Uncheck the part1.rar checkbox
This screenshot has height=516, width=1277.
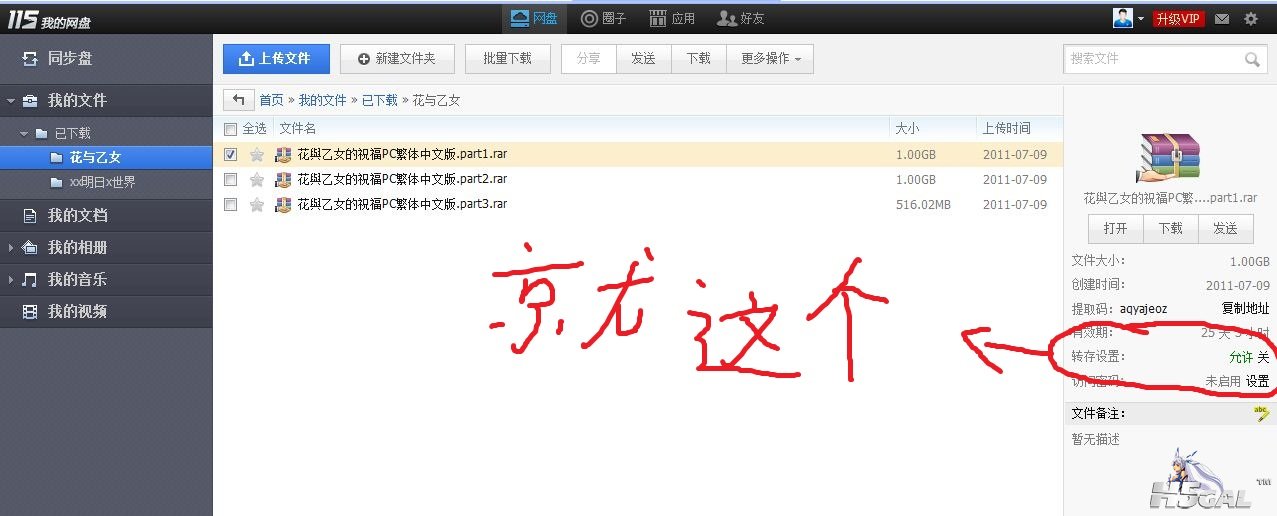pyautogui.click(x=231, y=154)
